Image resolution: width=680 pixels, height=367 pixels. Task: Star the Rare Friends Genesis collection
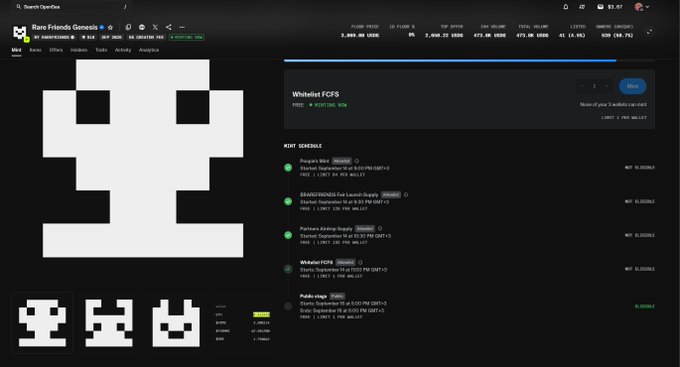pos(110,27)
